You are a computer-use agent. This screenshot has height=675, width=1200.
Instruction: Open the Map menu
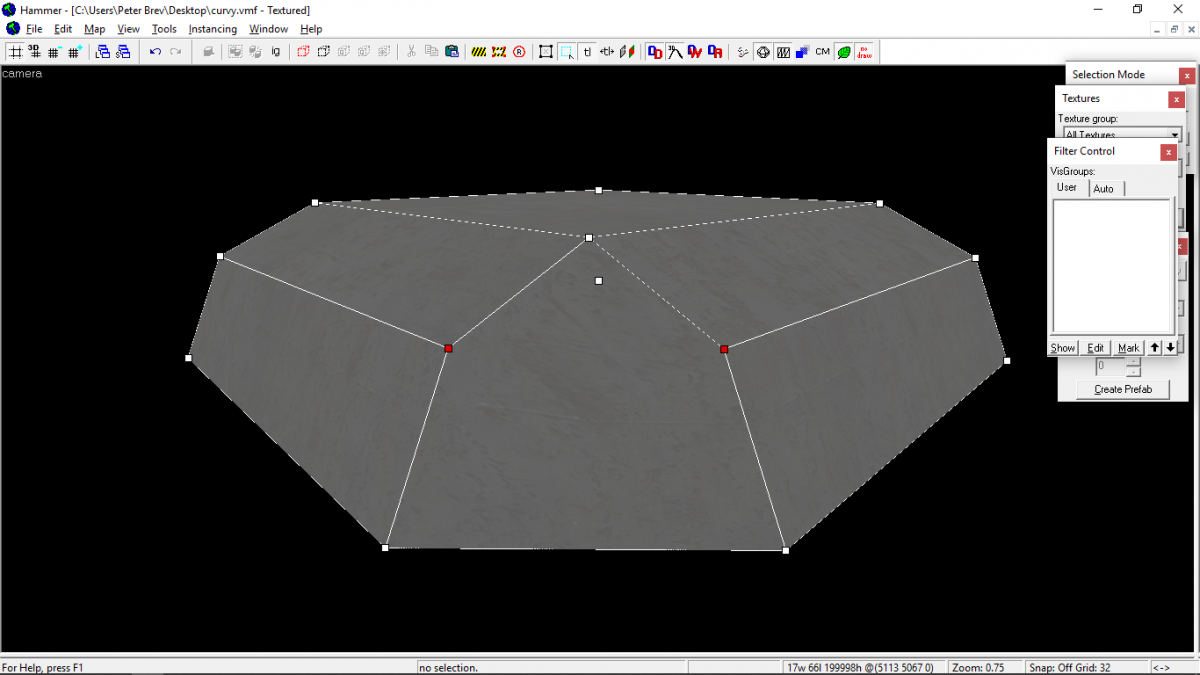coord(94,29)
